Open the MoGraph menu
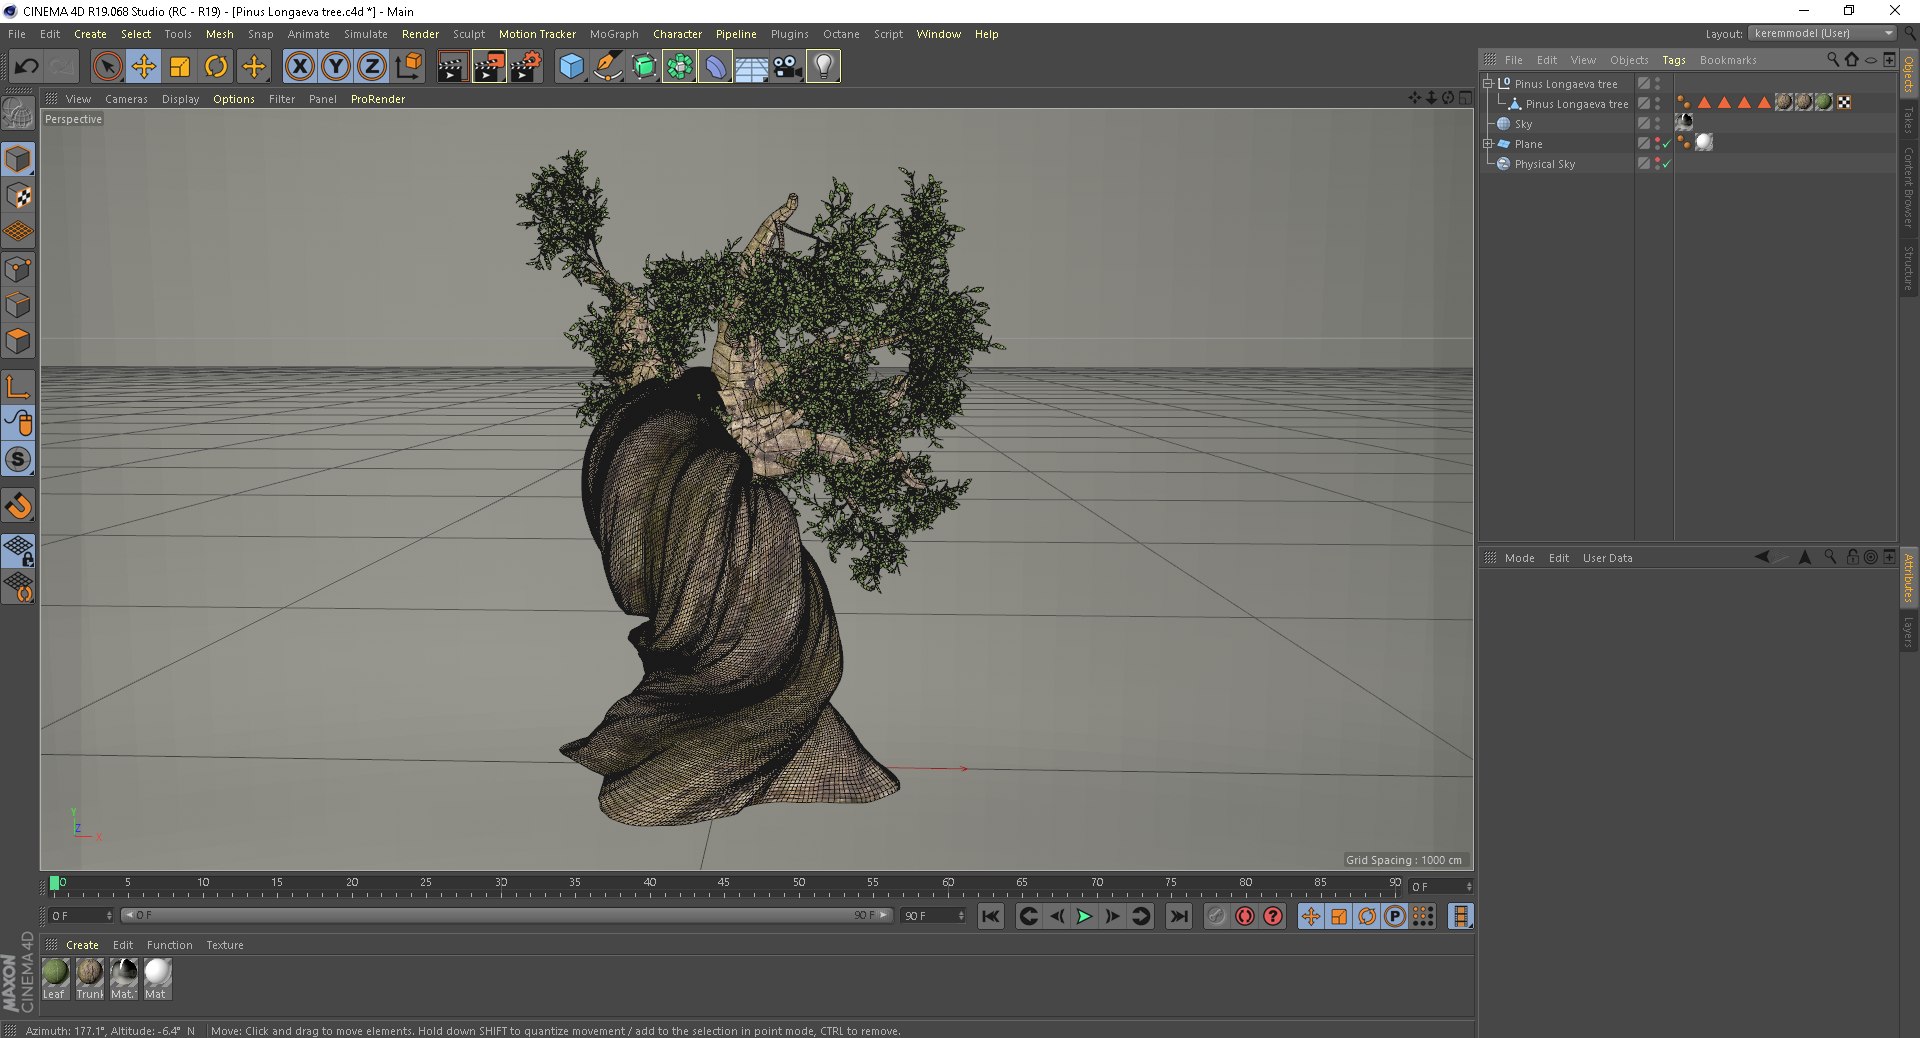This screenshot has width=1920, height=1038. 614,34
